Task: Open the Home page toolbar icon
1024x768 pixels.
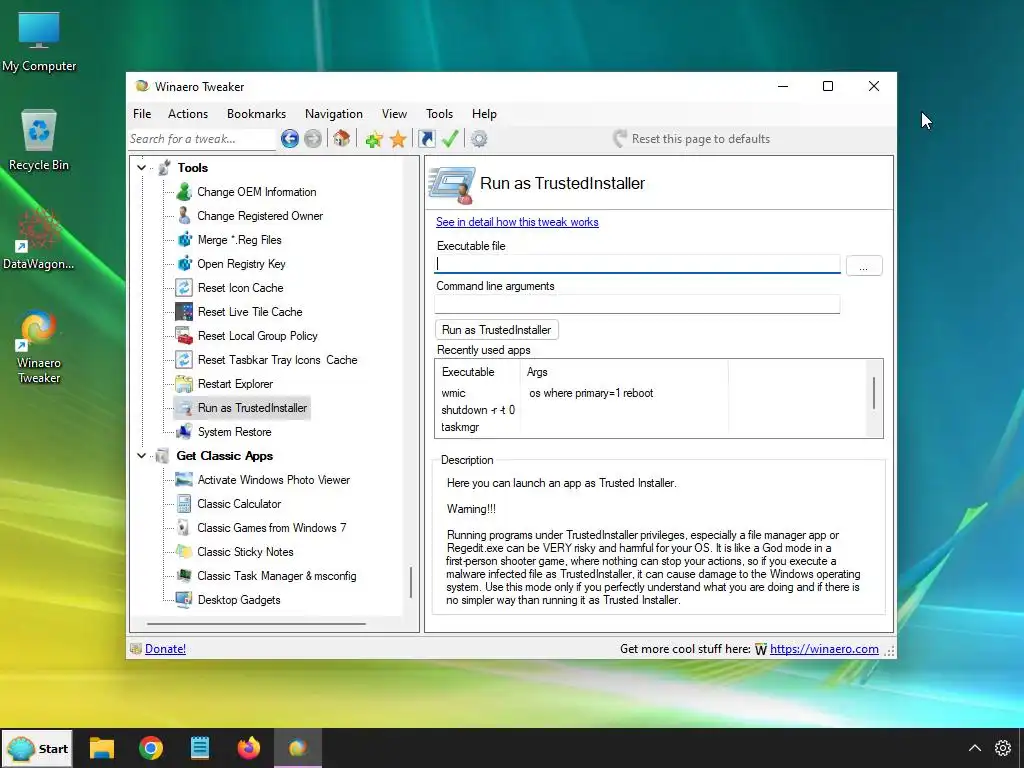Action: coord(341,138)
